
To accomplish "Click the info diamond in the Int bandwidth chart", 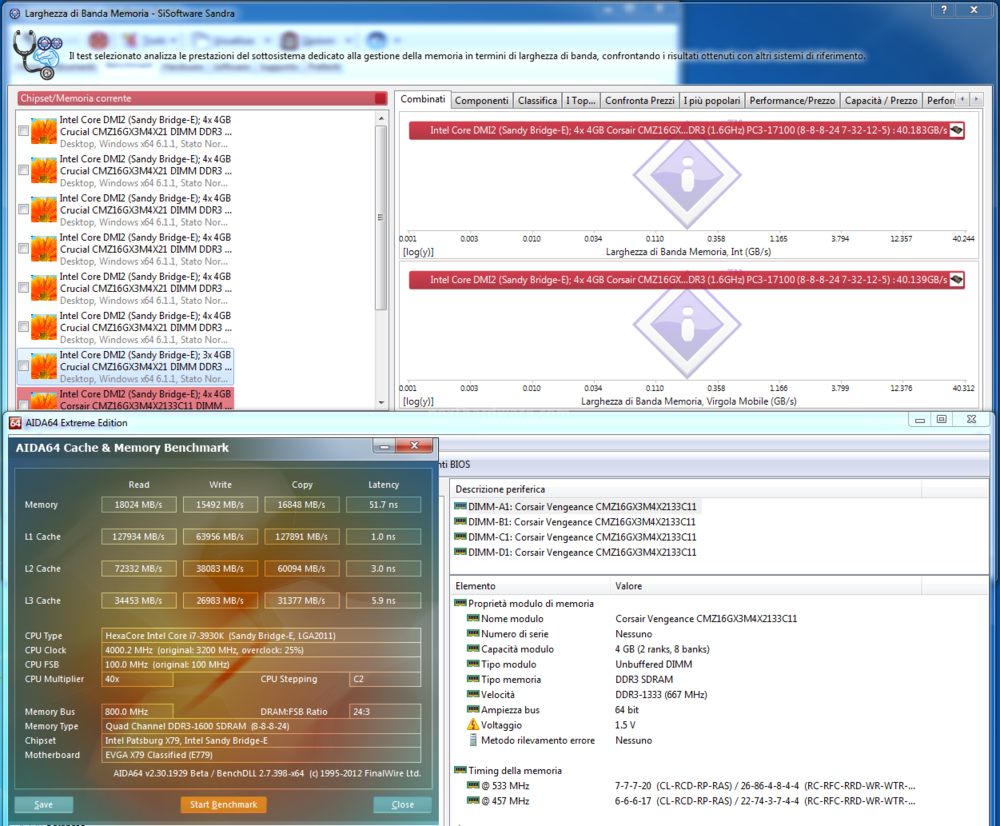I will click(687, 175).
